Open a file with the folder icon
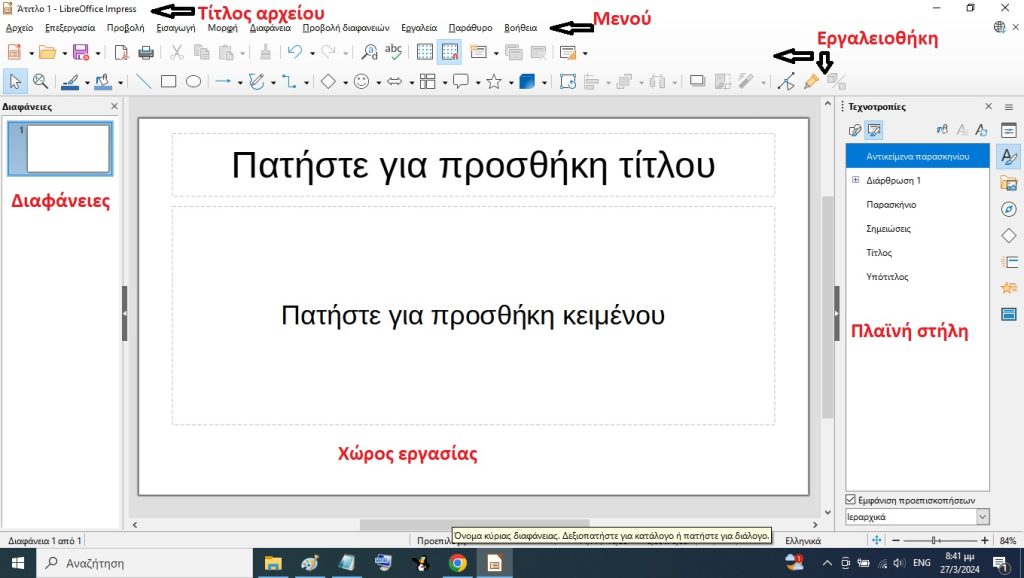 [47, 52]
